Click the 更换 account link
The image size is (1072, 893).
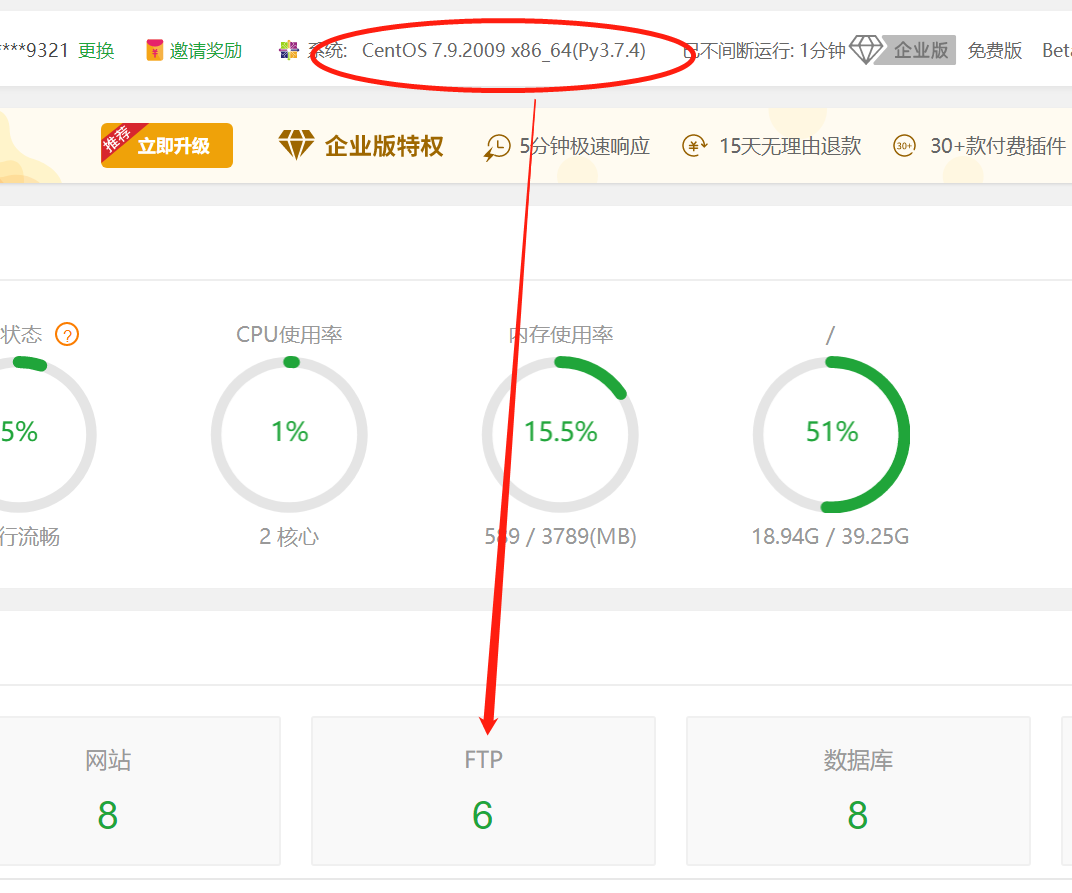tap(96, 51)
